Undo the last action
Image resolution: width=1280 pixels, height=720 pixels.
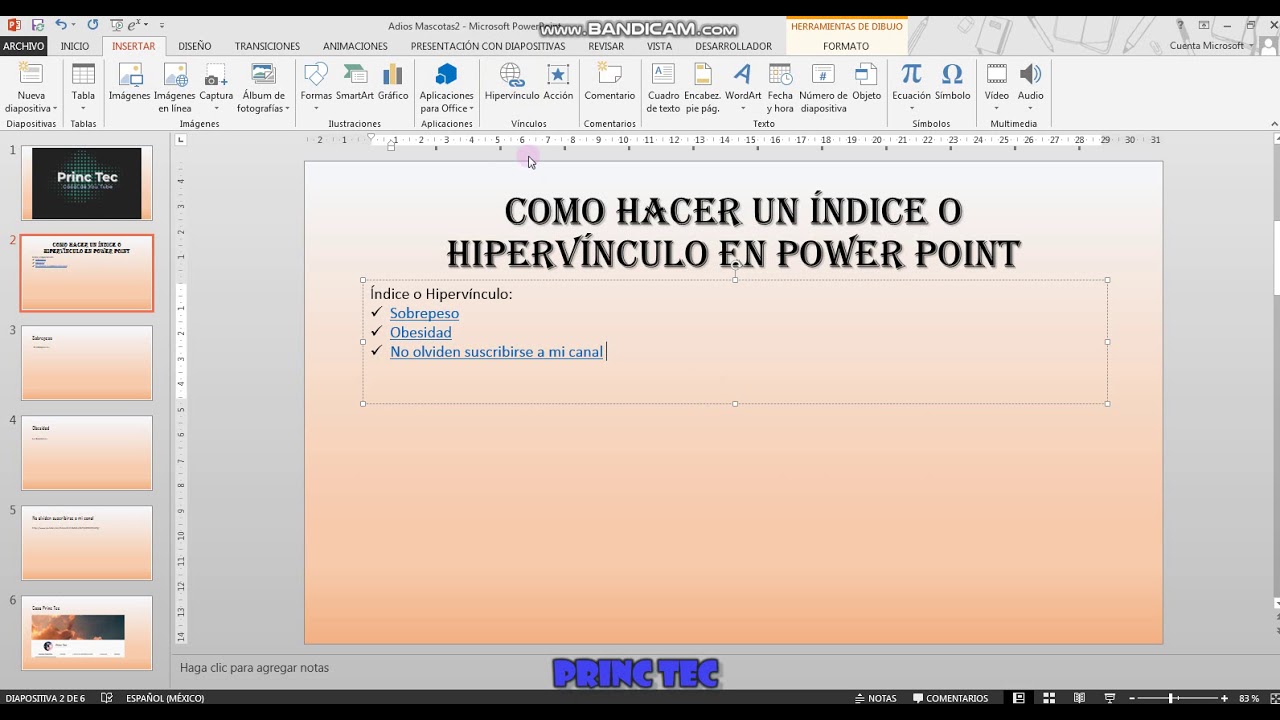[x=61, y=25]
